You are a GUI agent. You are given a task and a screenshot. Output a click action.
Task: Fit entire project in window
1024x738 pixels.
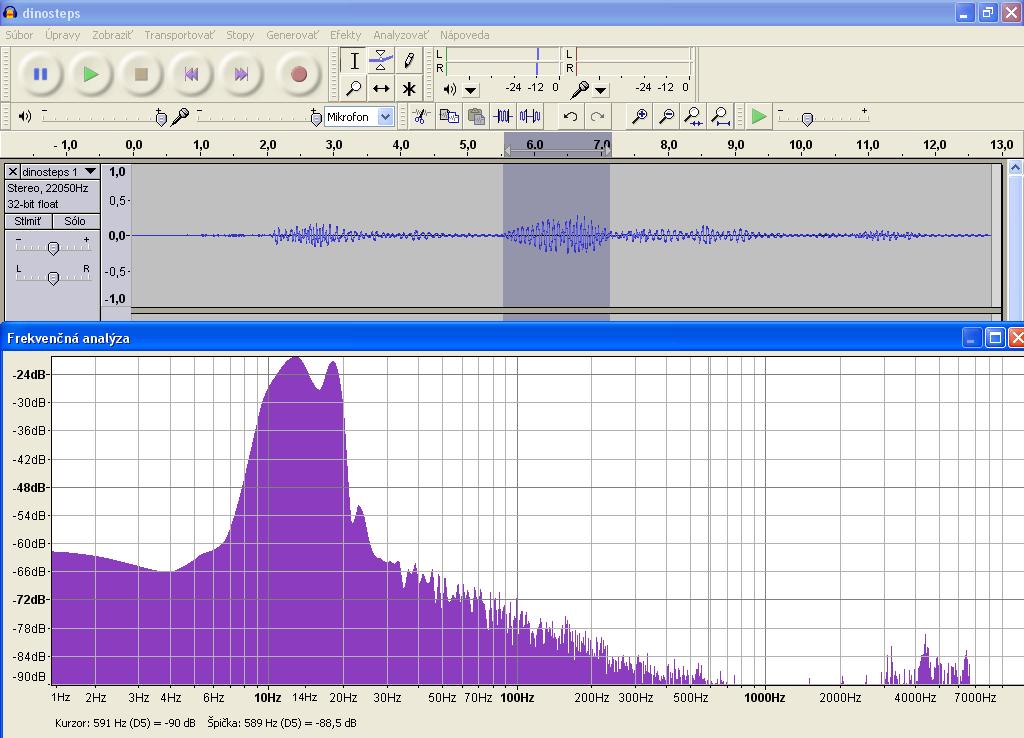(x=720, y=117)
